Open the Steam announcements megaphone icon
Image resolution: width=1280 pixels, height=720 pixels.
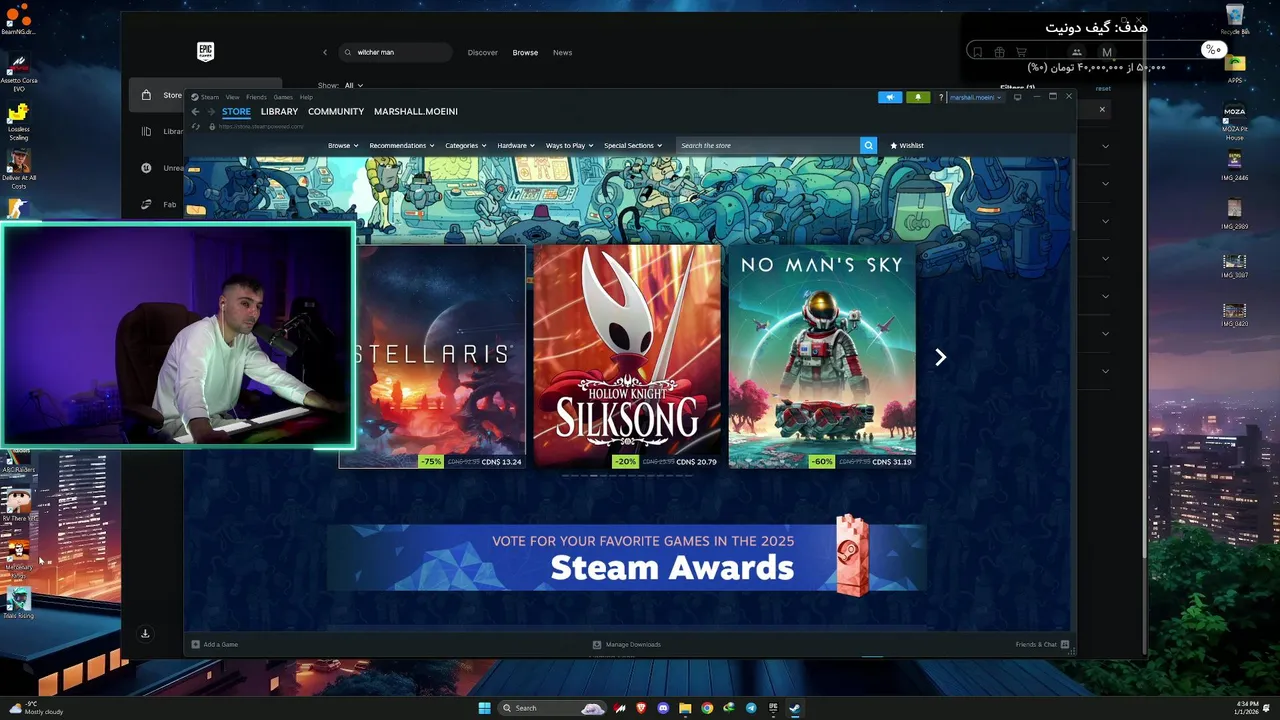[x=889, y=97]
